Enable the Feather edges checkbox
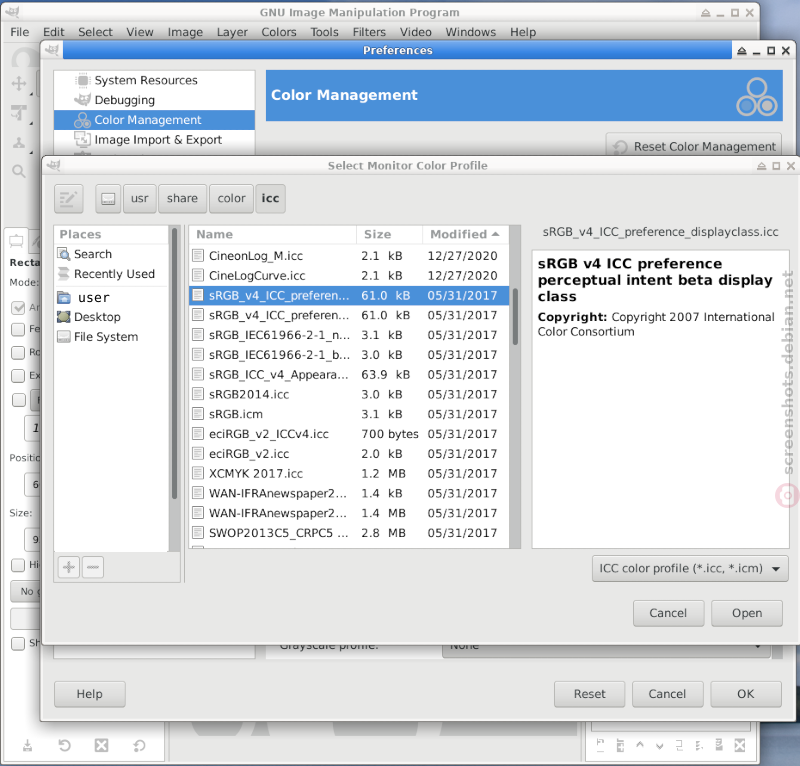 pos(18,329)
